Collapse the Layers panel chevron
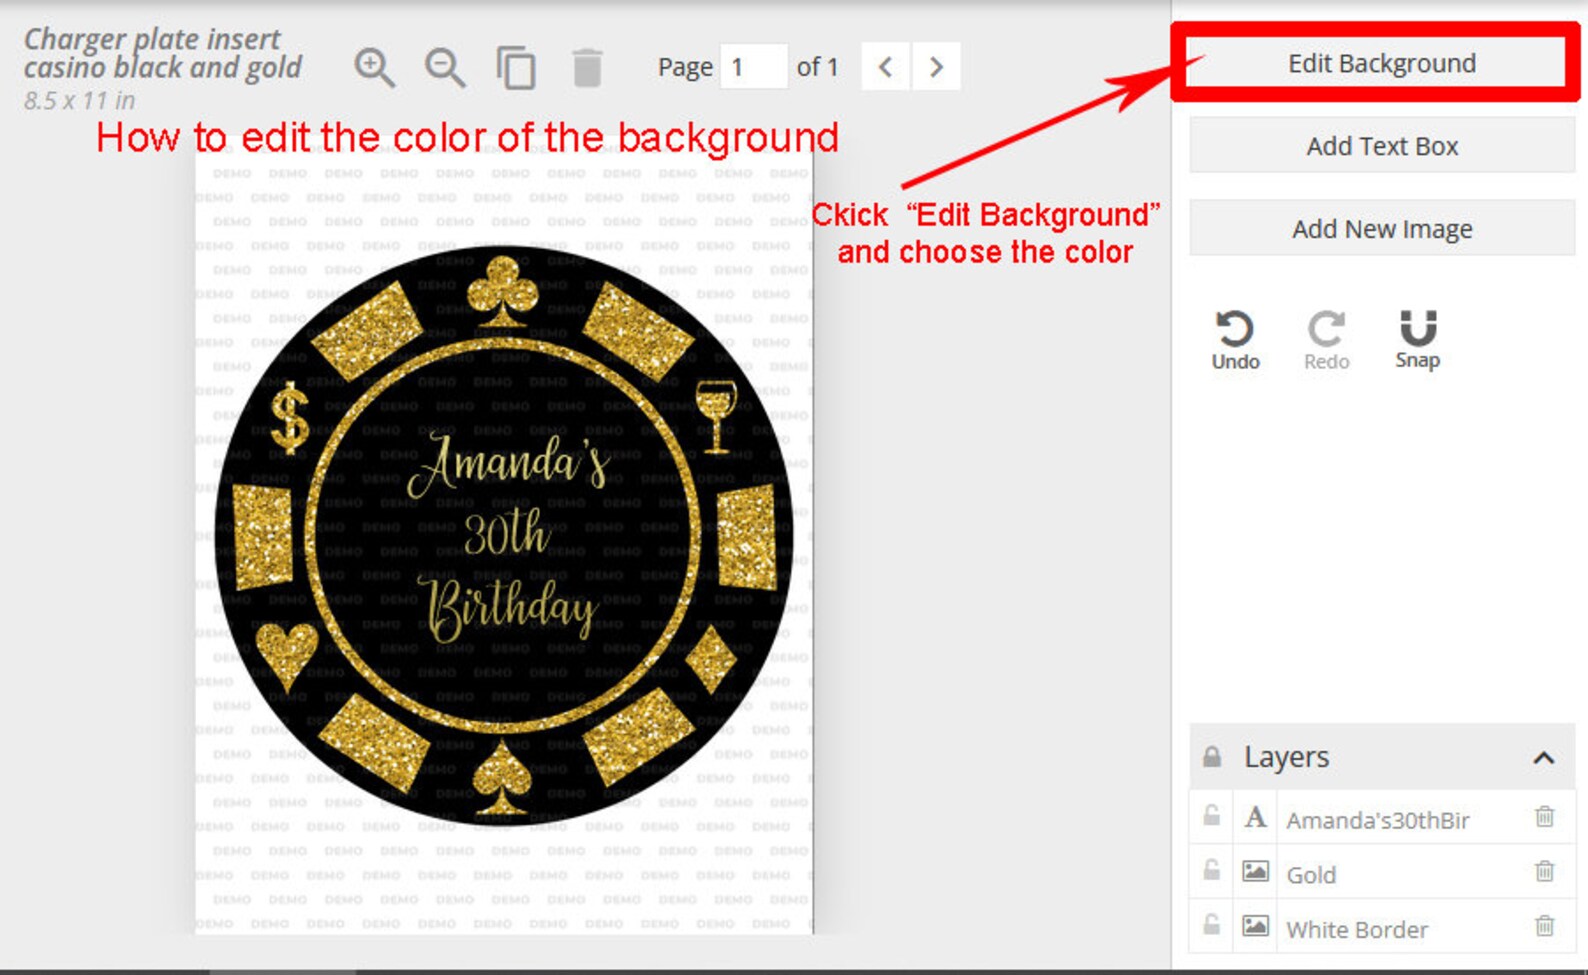The image size is (1588, 975). (x=1543, y=758)
